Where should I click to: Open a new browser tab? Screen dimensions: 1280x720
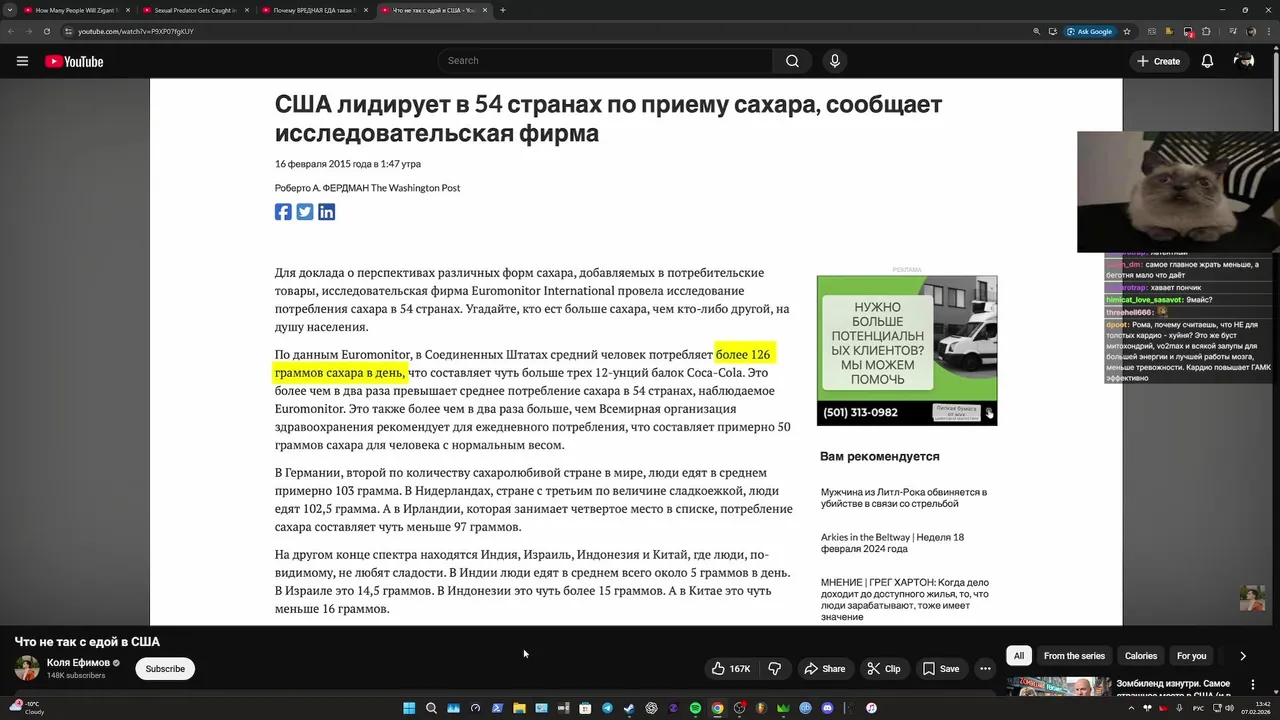(x=503, y=10)
